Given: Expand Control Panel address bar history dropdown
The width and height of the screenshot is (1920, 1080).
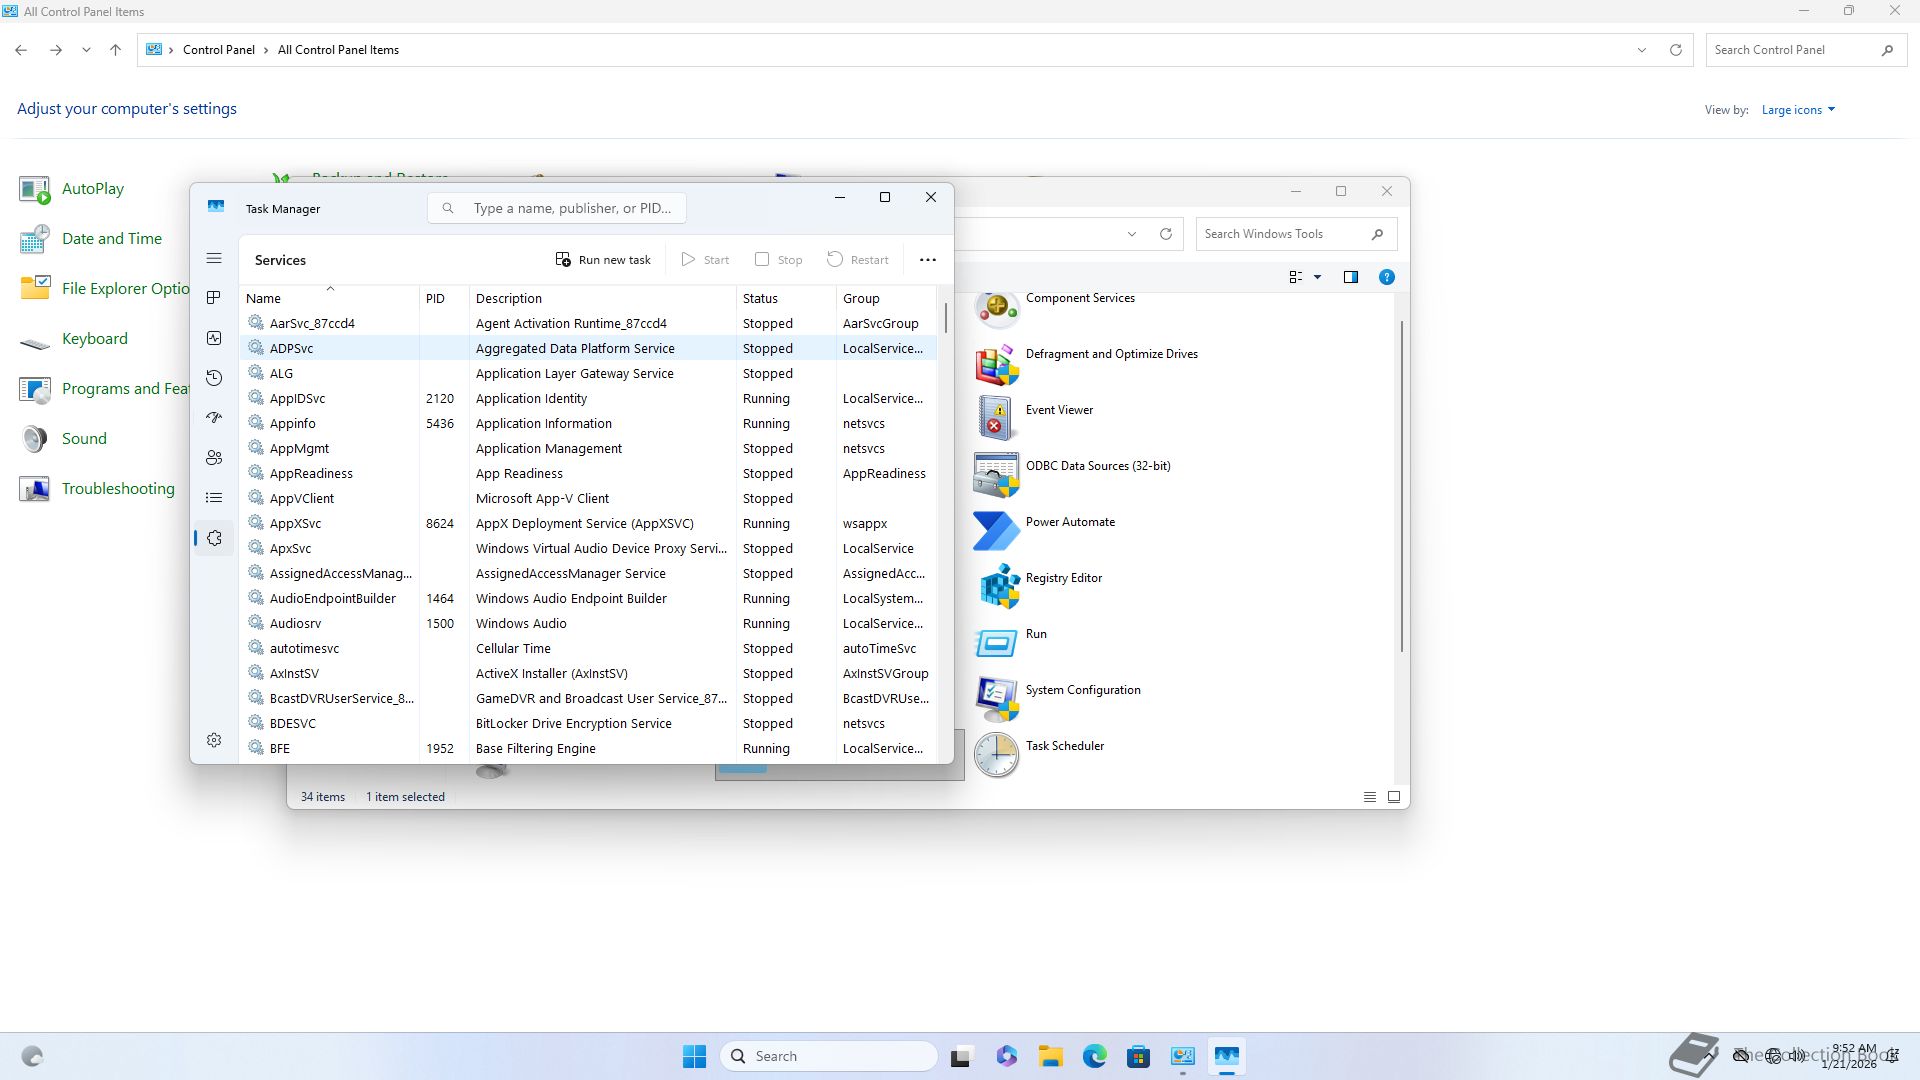Looking at the screenshot, I should 1641,50.
